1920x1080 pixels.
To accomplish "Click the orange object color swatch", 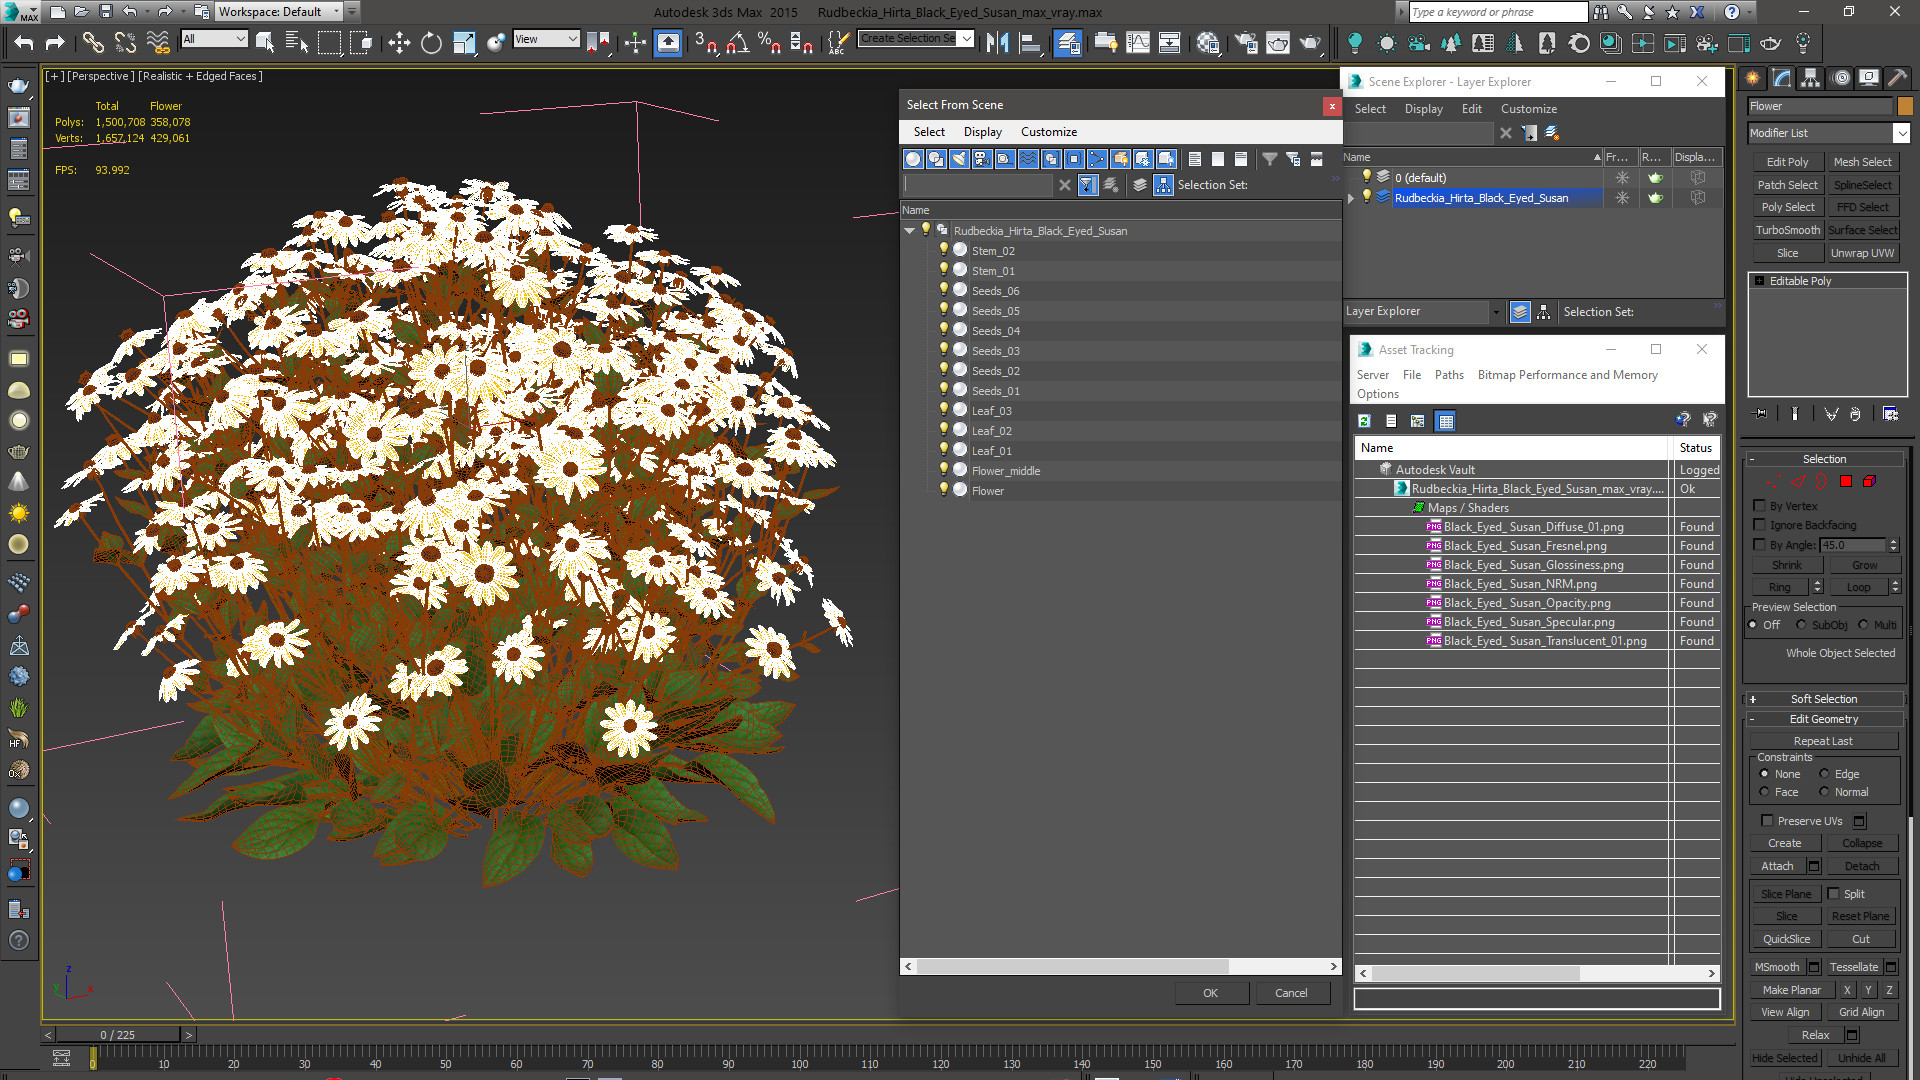I will click(x=1905, y=106).
